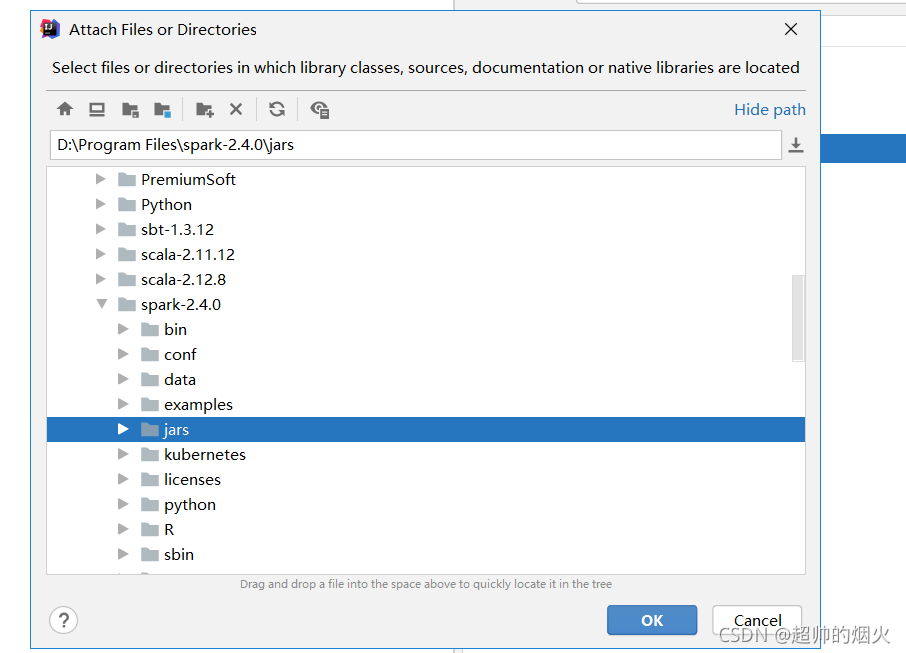
Task: Expand the lowercase python folder in spark
Action: [x=123, y=504]
